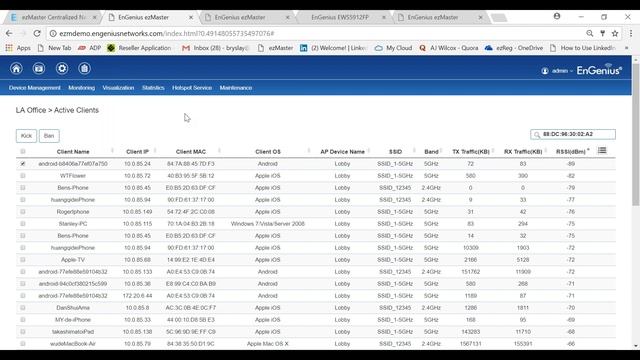Open the Maintenance menu
Image resolution: width=640 pixels, height=360 pixels.
(x=236, y=88)
